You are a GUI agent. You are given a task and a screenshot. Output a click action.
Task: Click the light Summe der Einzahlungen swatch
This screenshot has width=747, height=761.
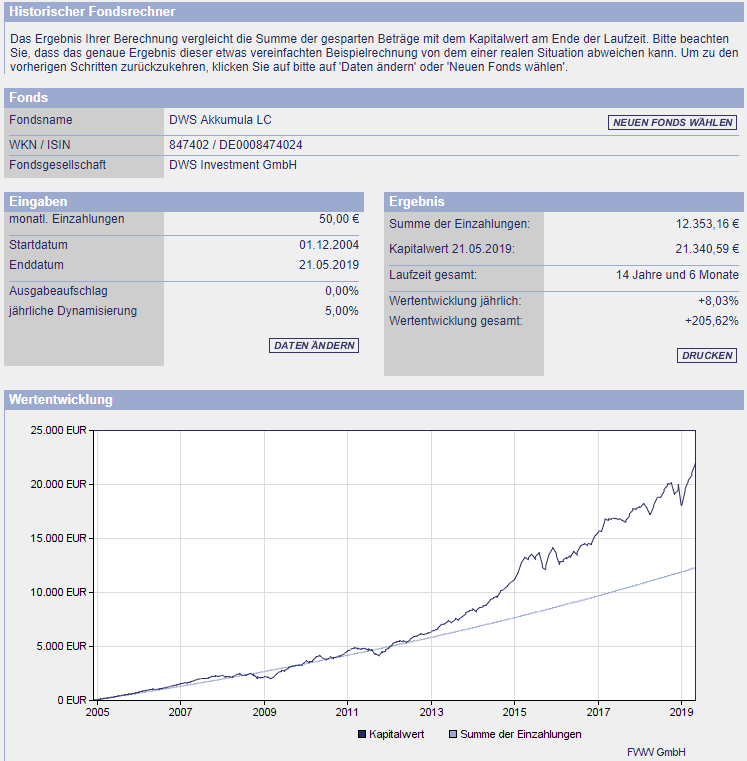coord(453,734)
